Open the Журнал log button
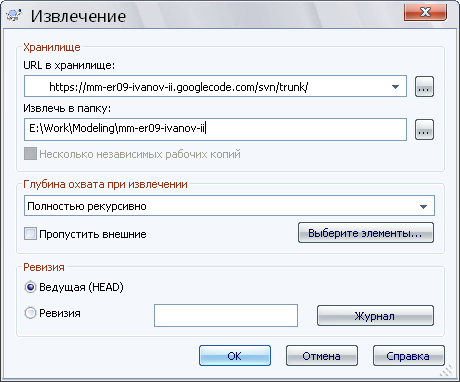Screen dimensions: 460x382 (x=375, y=315)
